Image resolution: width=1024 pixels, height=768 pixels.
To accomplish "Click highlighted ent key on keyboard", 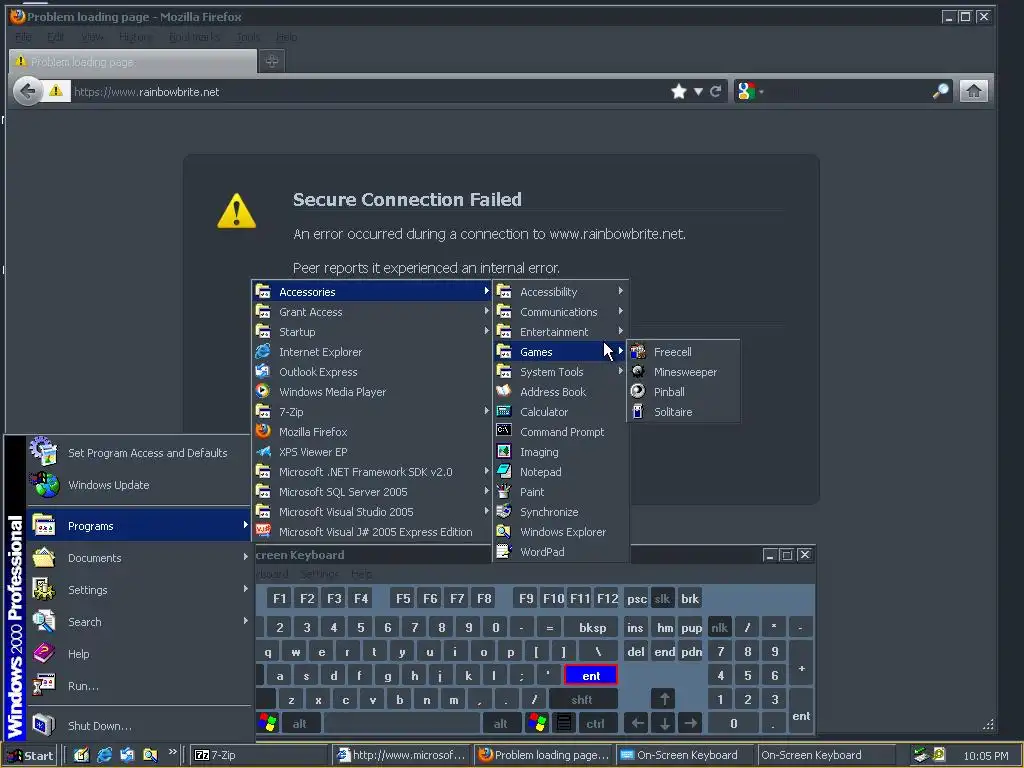I will pos(590,675).
